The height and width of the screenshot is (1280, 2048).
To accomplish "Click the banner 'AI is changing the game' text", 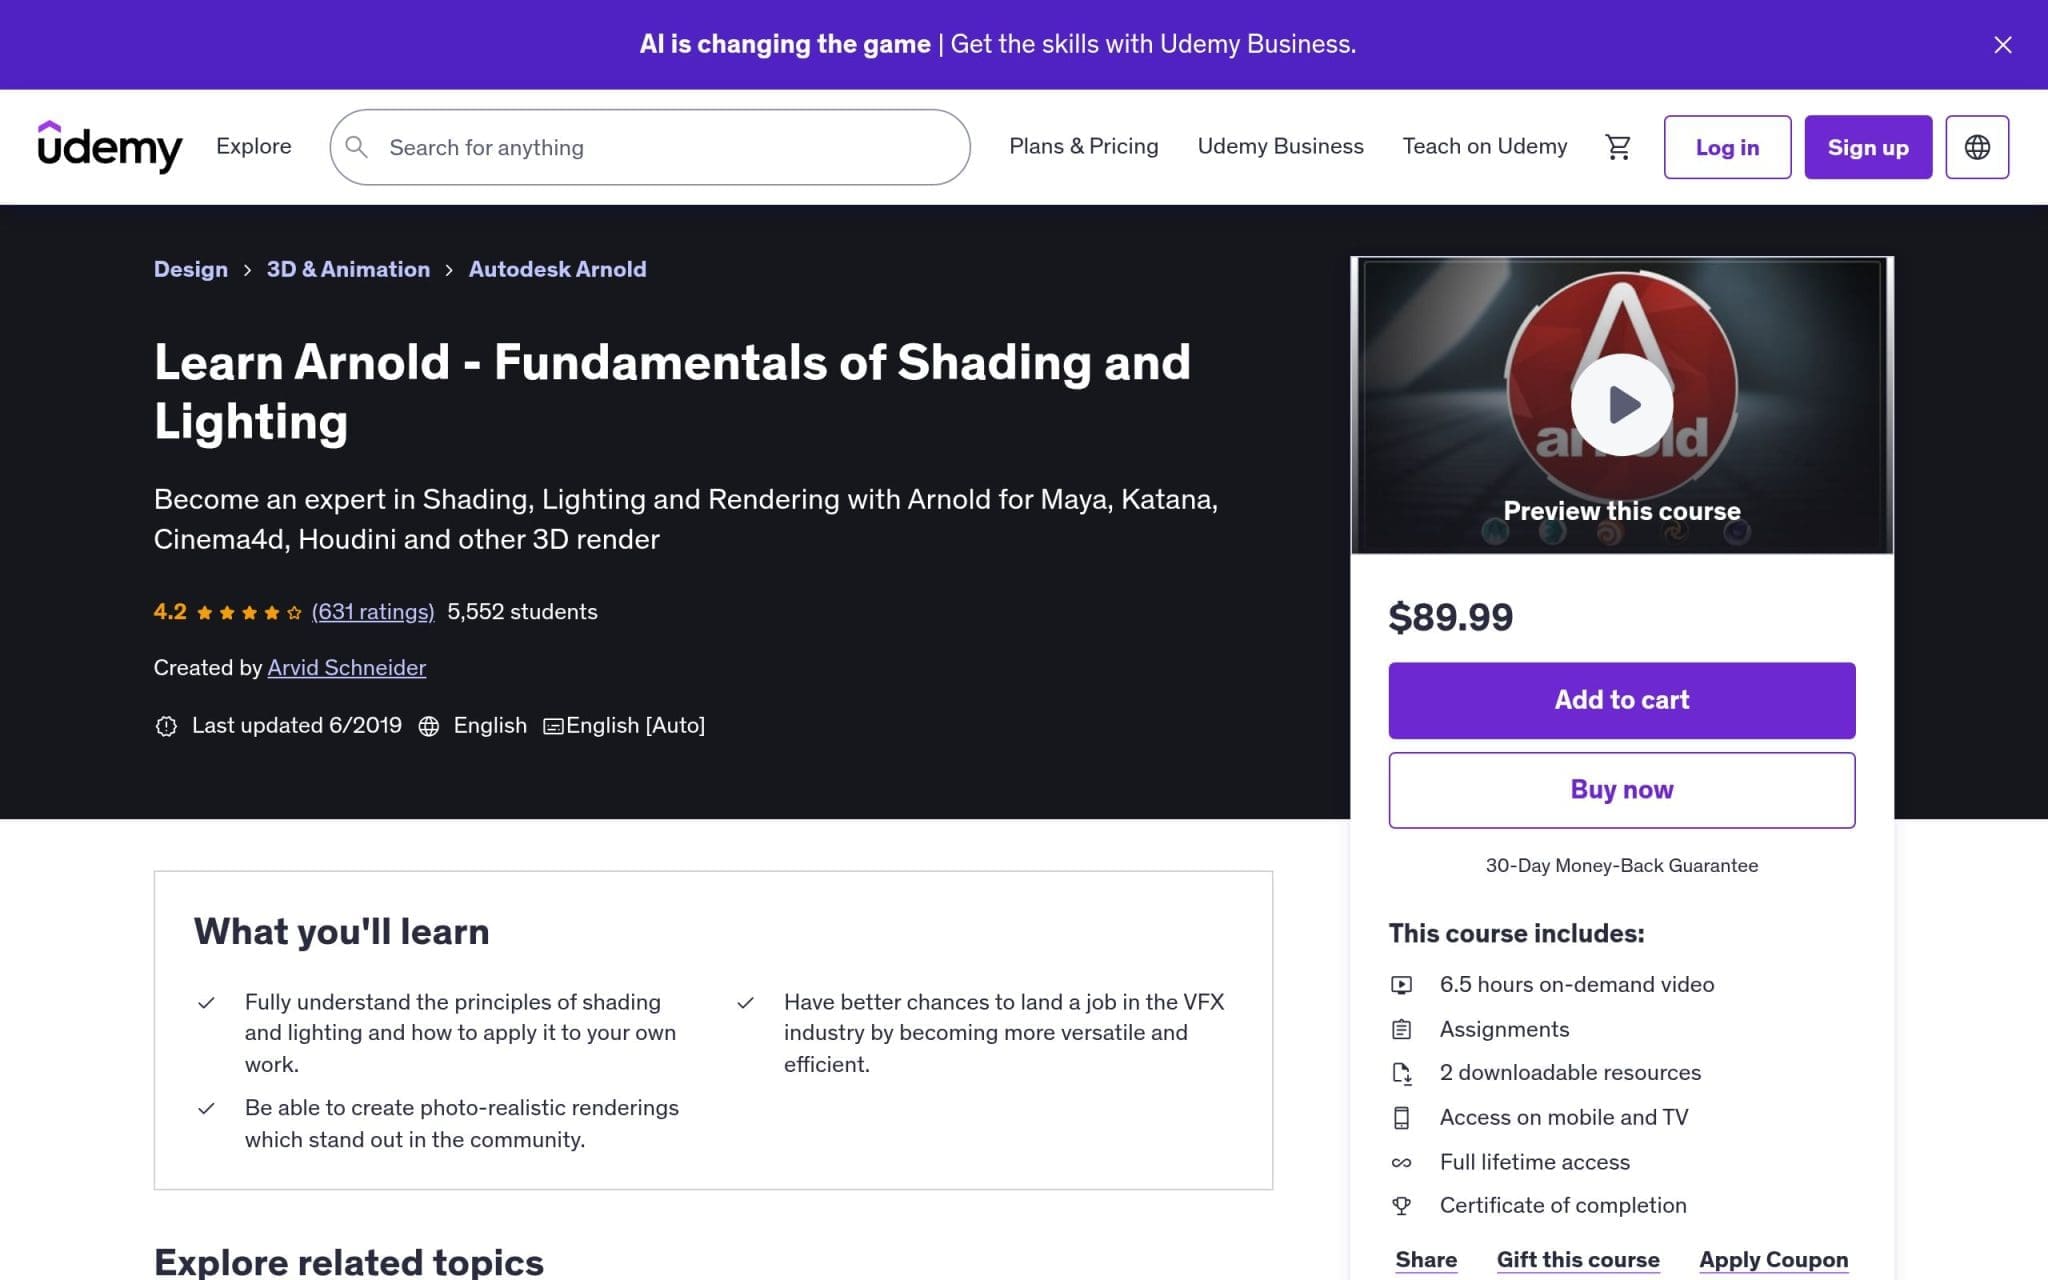I will coord(785,44).
